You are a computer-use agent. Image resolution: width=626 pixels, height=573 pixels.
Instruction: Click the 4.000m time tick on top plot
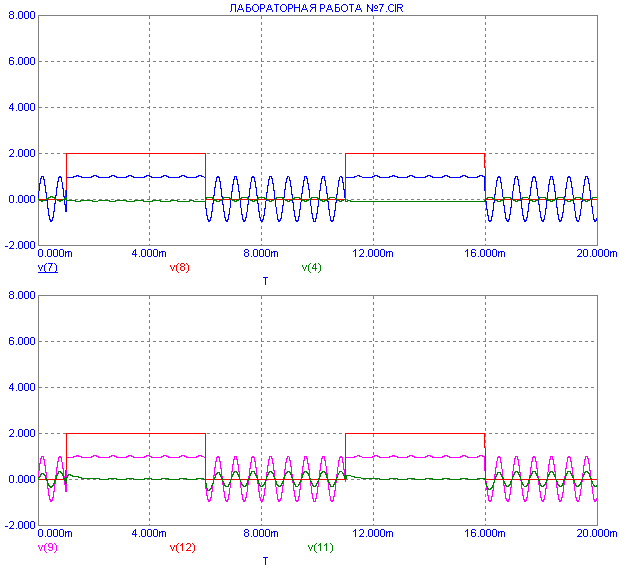(149, 254)
